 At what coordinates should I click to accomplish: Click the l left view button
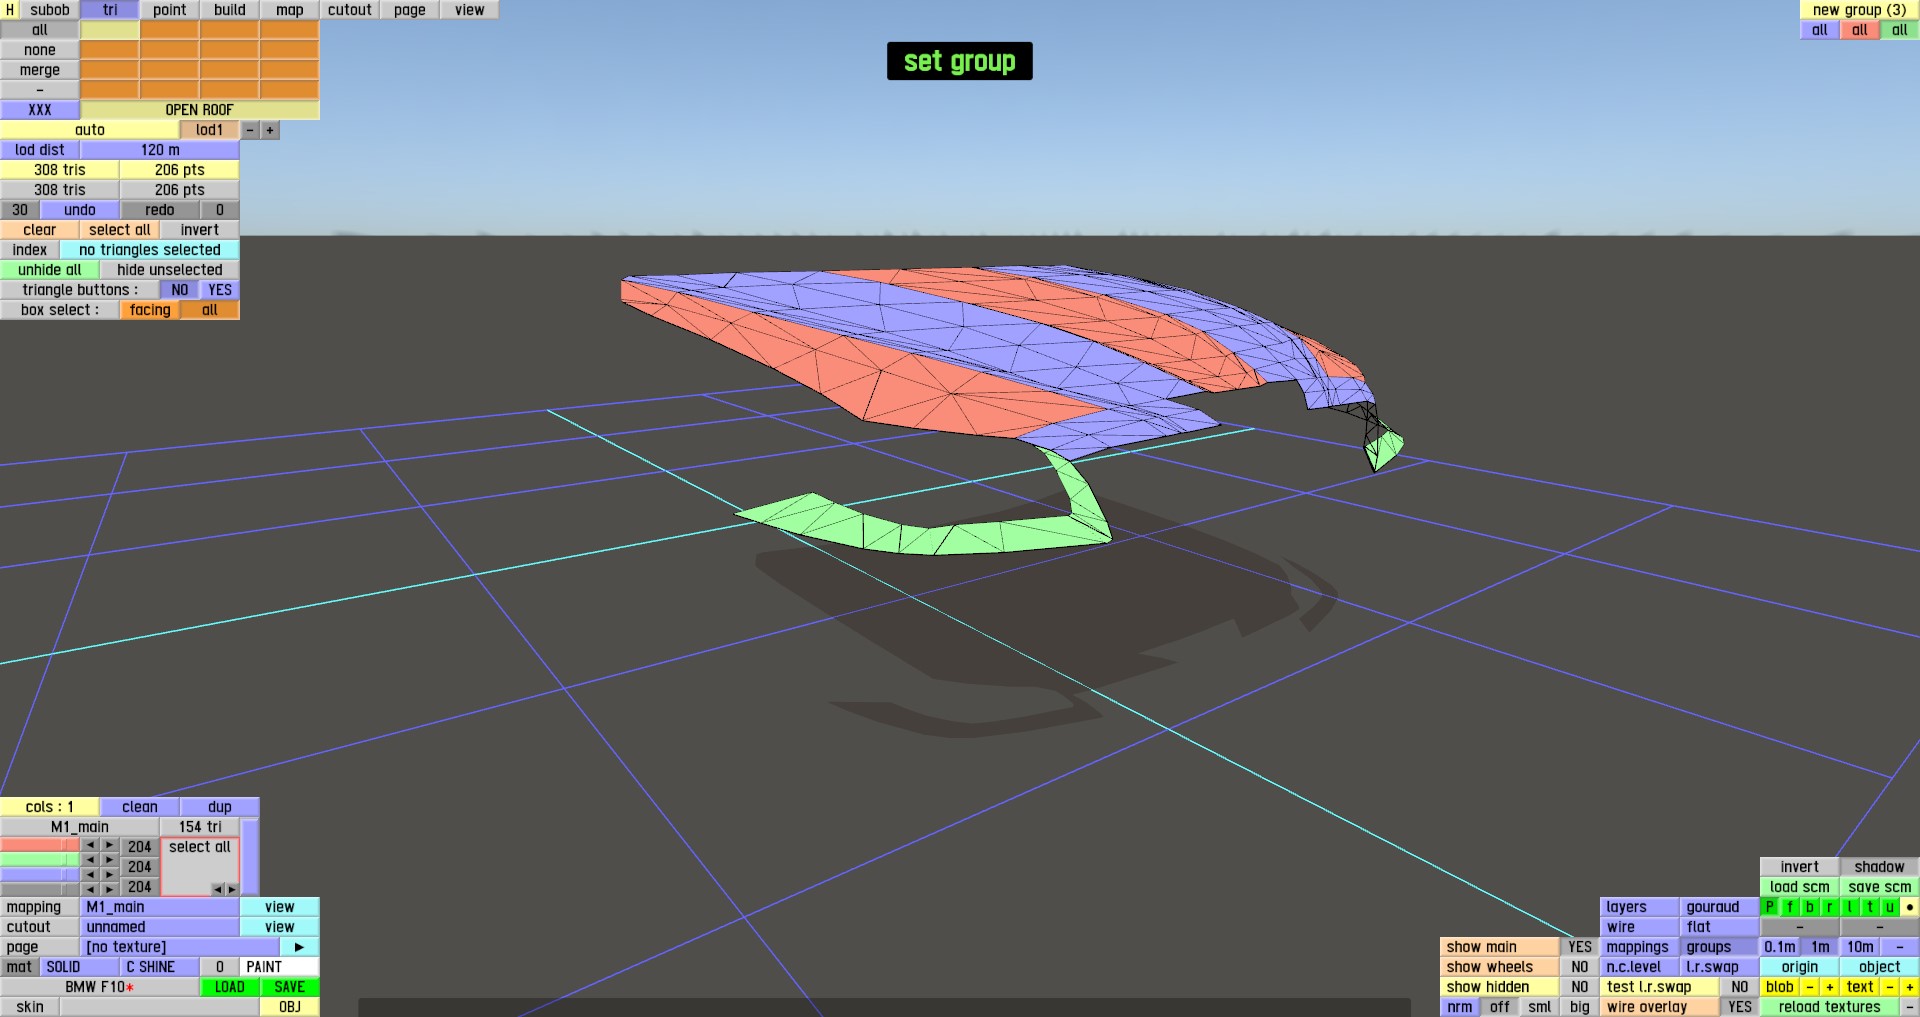coord(1850,907)
